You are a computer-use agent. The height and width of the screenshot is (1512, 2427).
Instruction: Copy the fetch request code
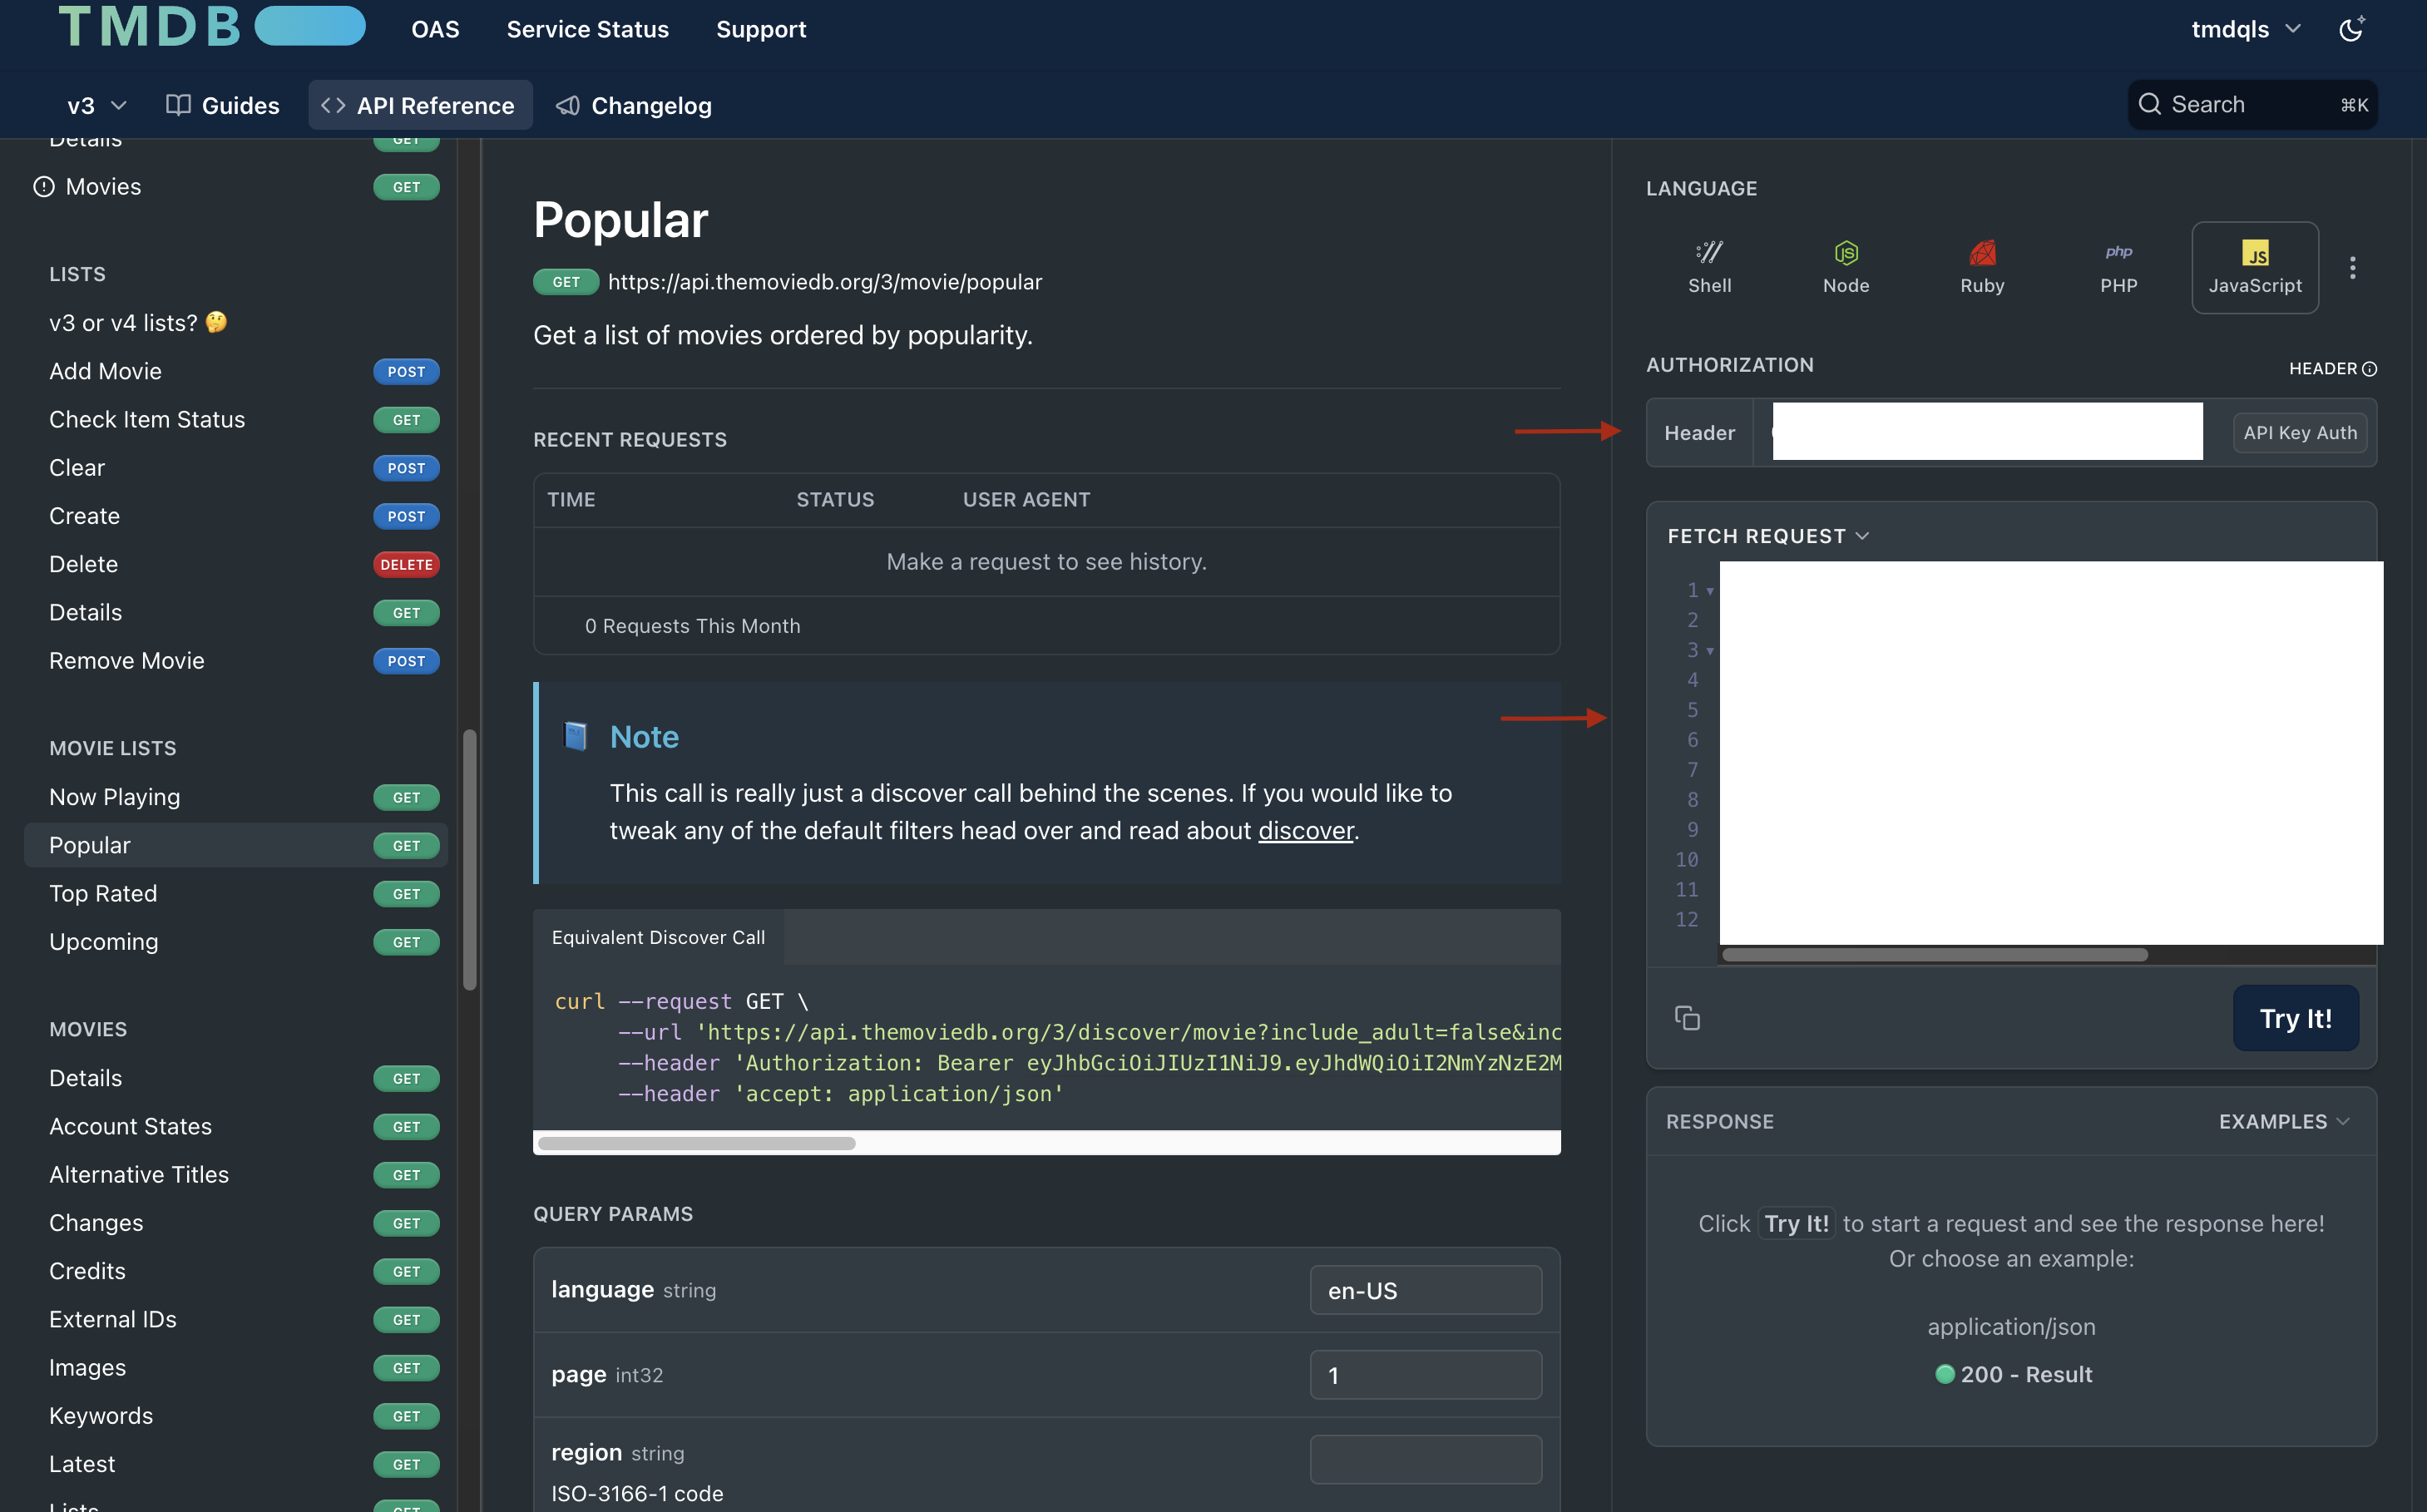click(x=1687, y=1018)
